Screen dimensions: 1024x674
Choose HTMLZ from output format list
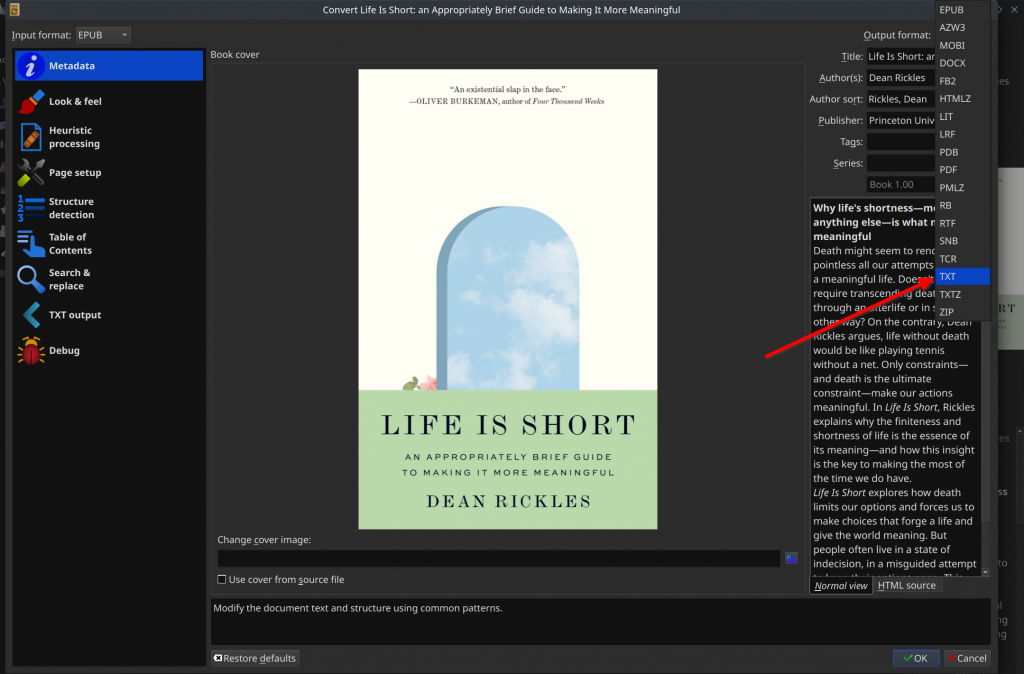pyautogui.click(x=962, y=99)
